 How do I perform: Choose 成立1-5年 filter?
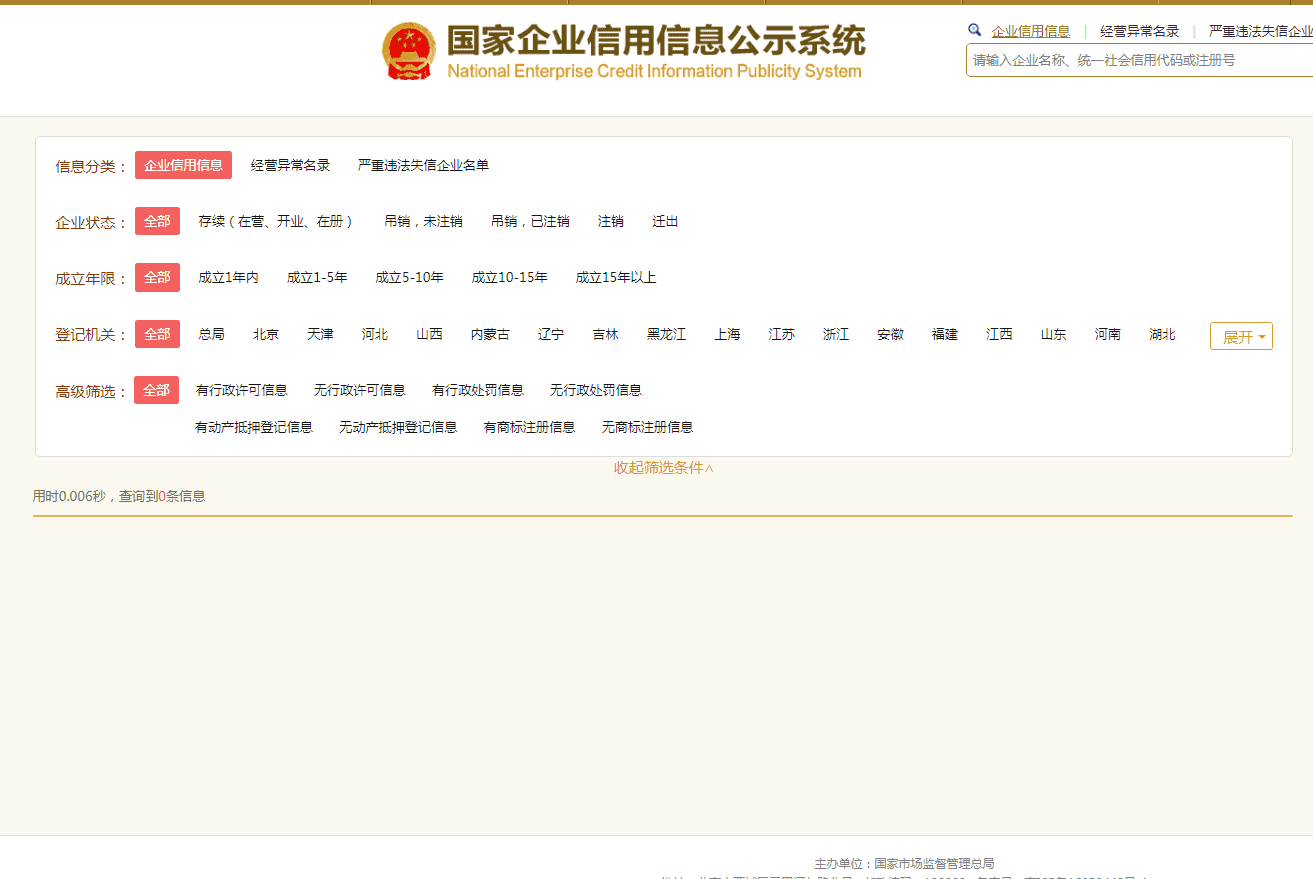317,277
